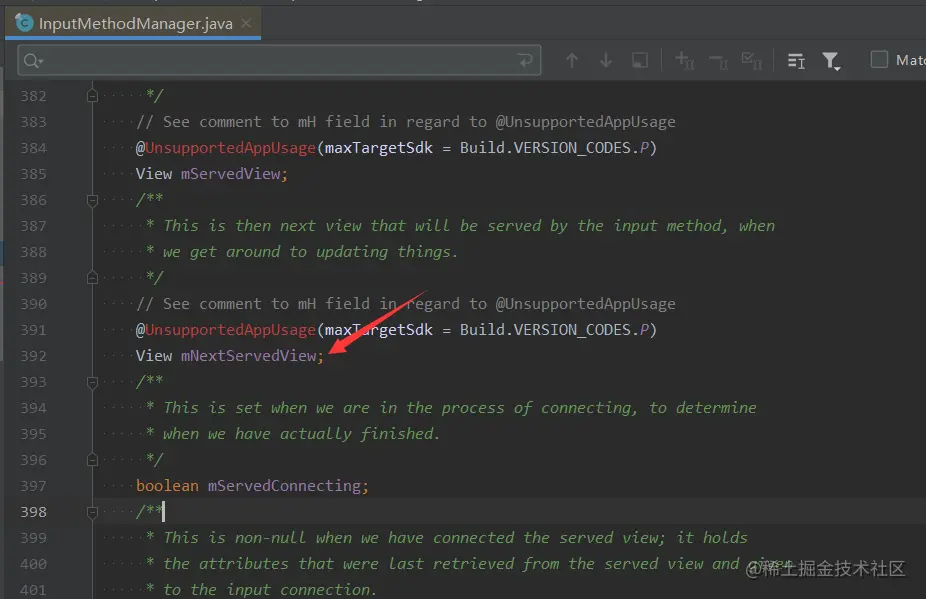This screenshot has width=926, height=599.
Task: Click comment 'when we have actually finished.'
Action: [301, 434]
